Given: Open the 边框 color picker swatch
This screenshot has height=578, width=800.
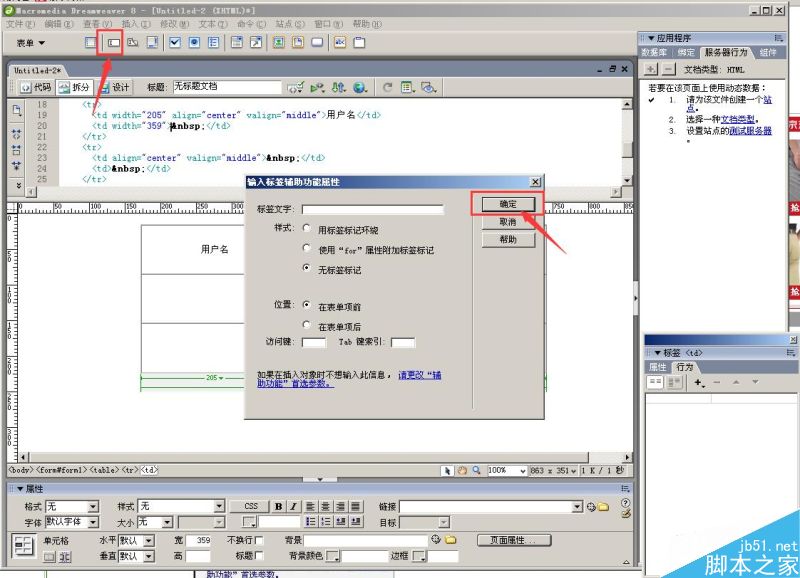Looking at the screenshot, I should click(x=419, y=557).
